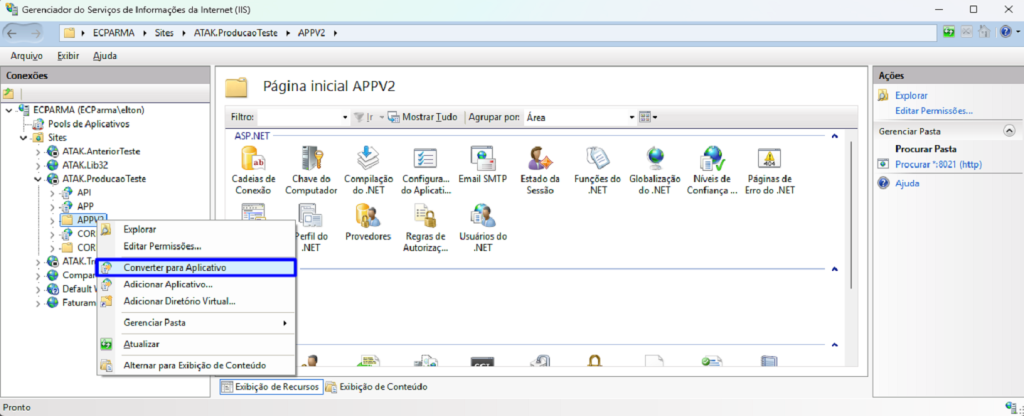Open Globalização do .NET icon
1024x416 pixels.
656,160
